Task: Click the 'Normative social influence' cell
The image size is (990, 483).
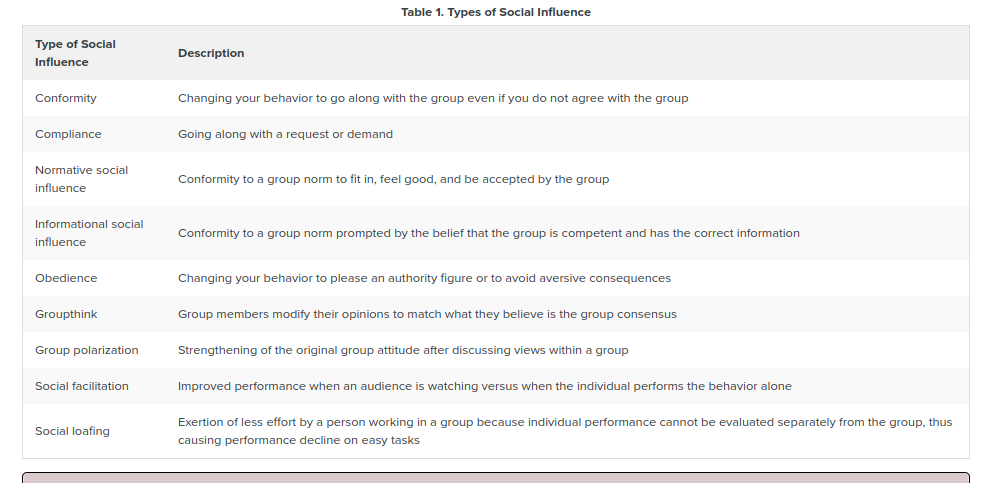Action: coord(81,179)
